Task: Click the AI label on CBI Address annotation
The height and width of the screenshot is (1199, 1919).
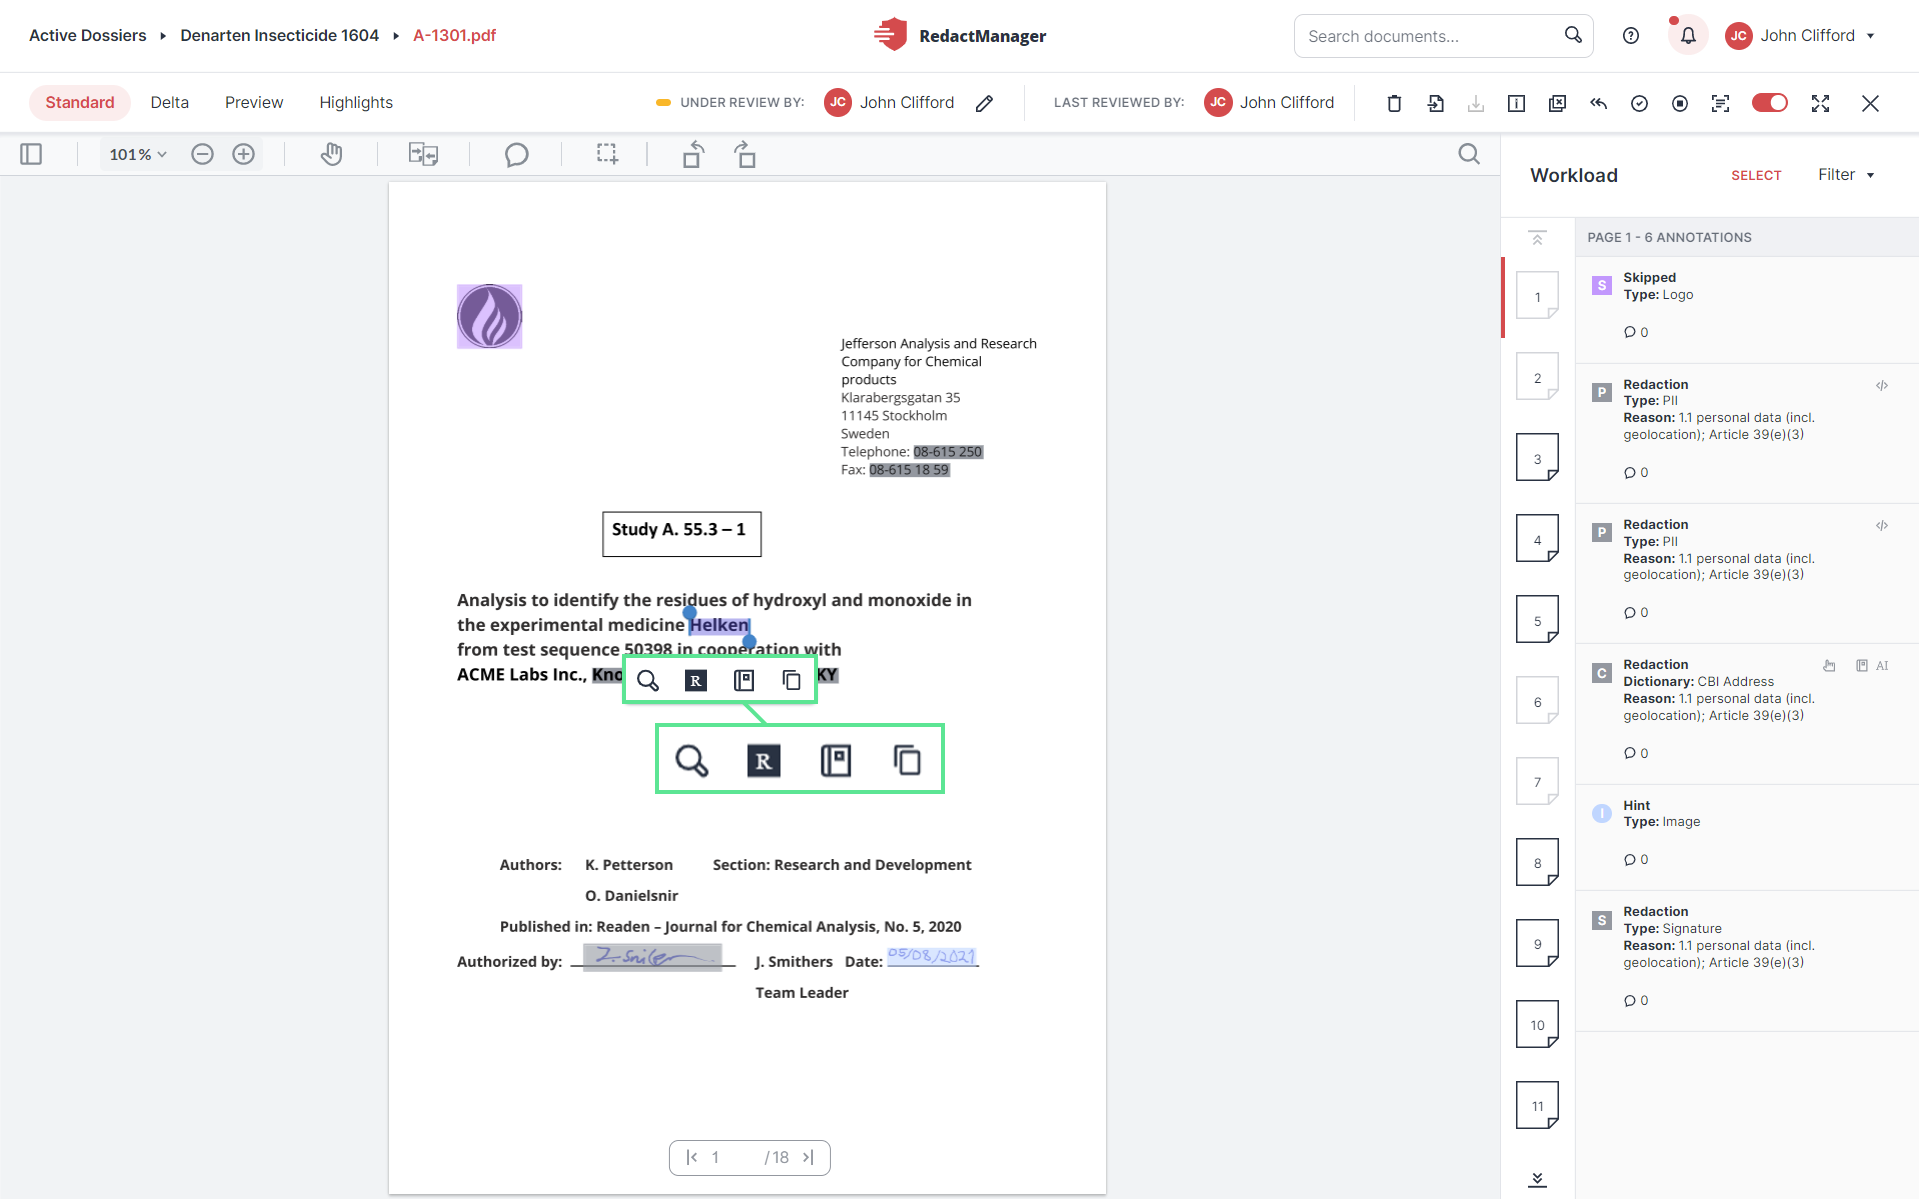Action: coord(1882,666)
